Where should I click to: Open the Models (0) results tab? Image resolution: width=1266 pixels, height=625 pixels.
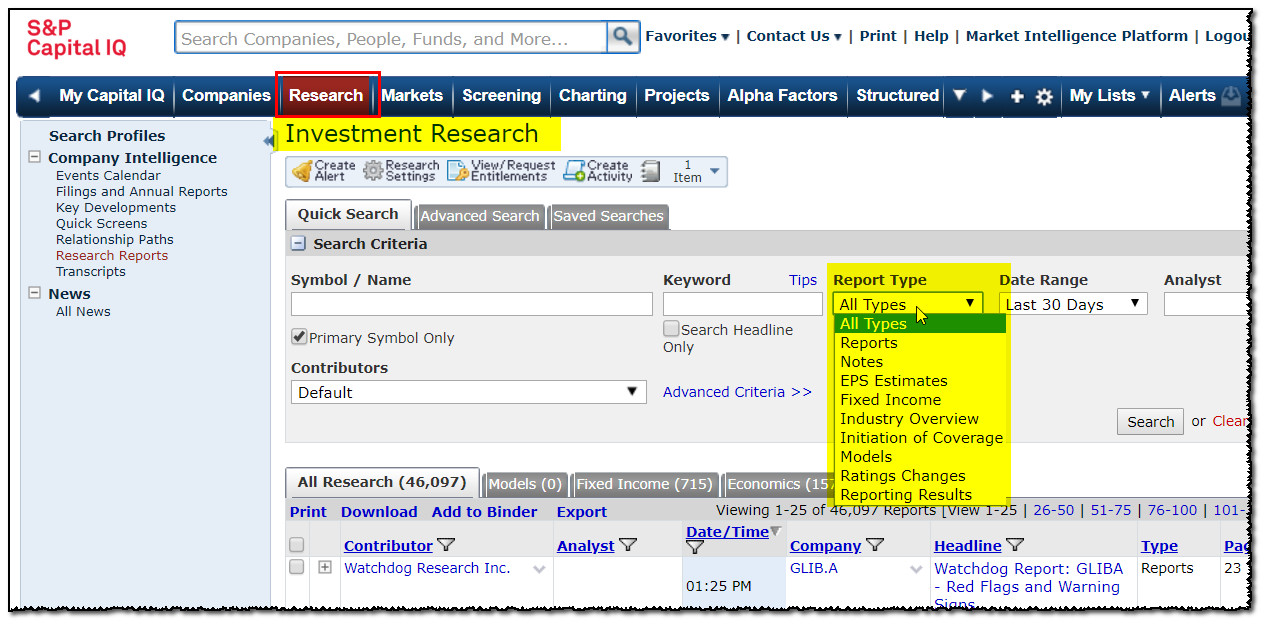pyautogui.click(x=525, y=484)
